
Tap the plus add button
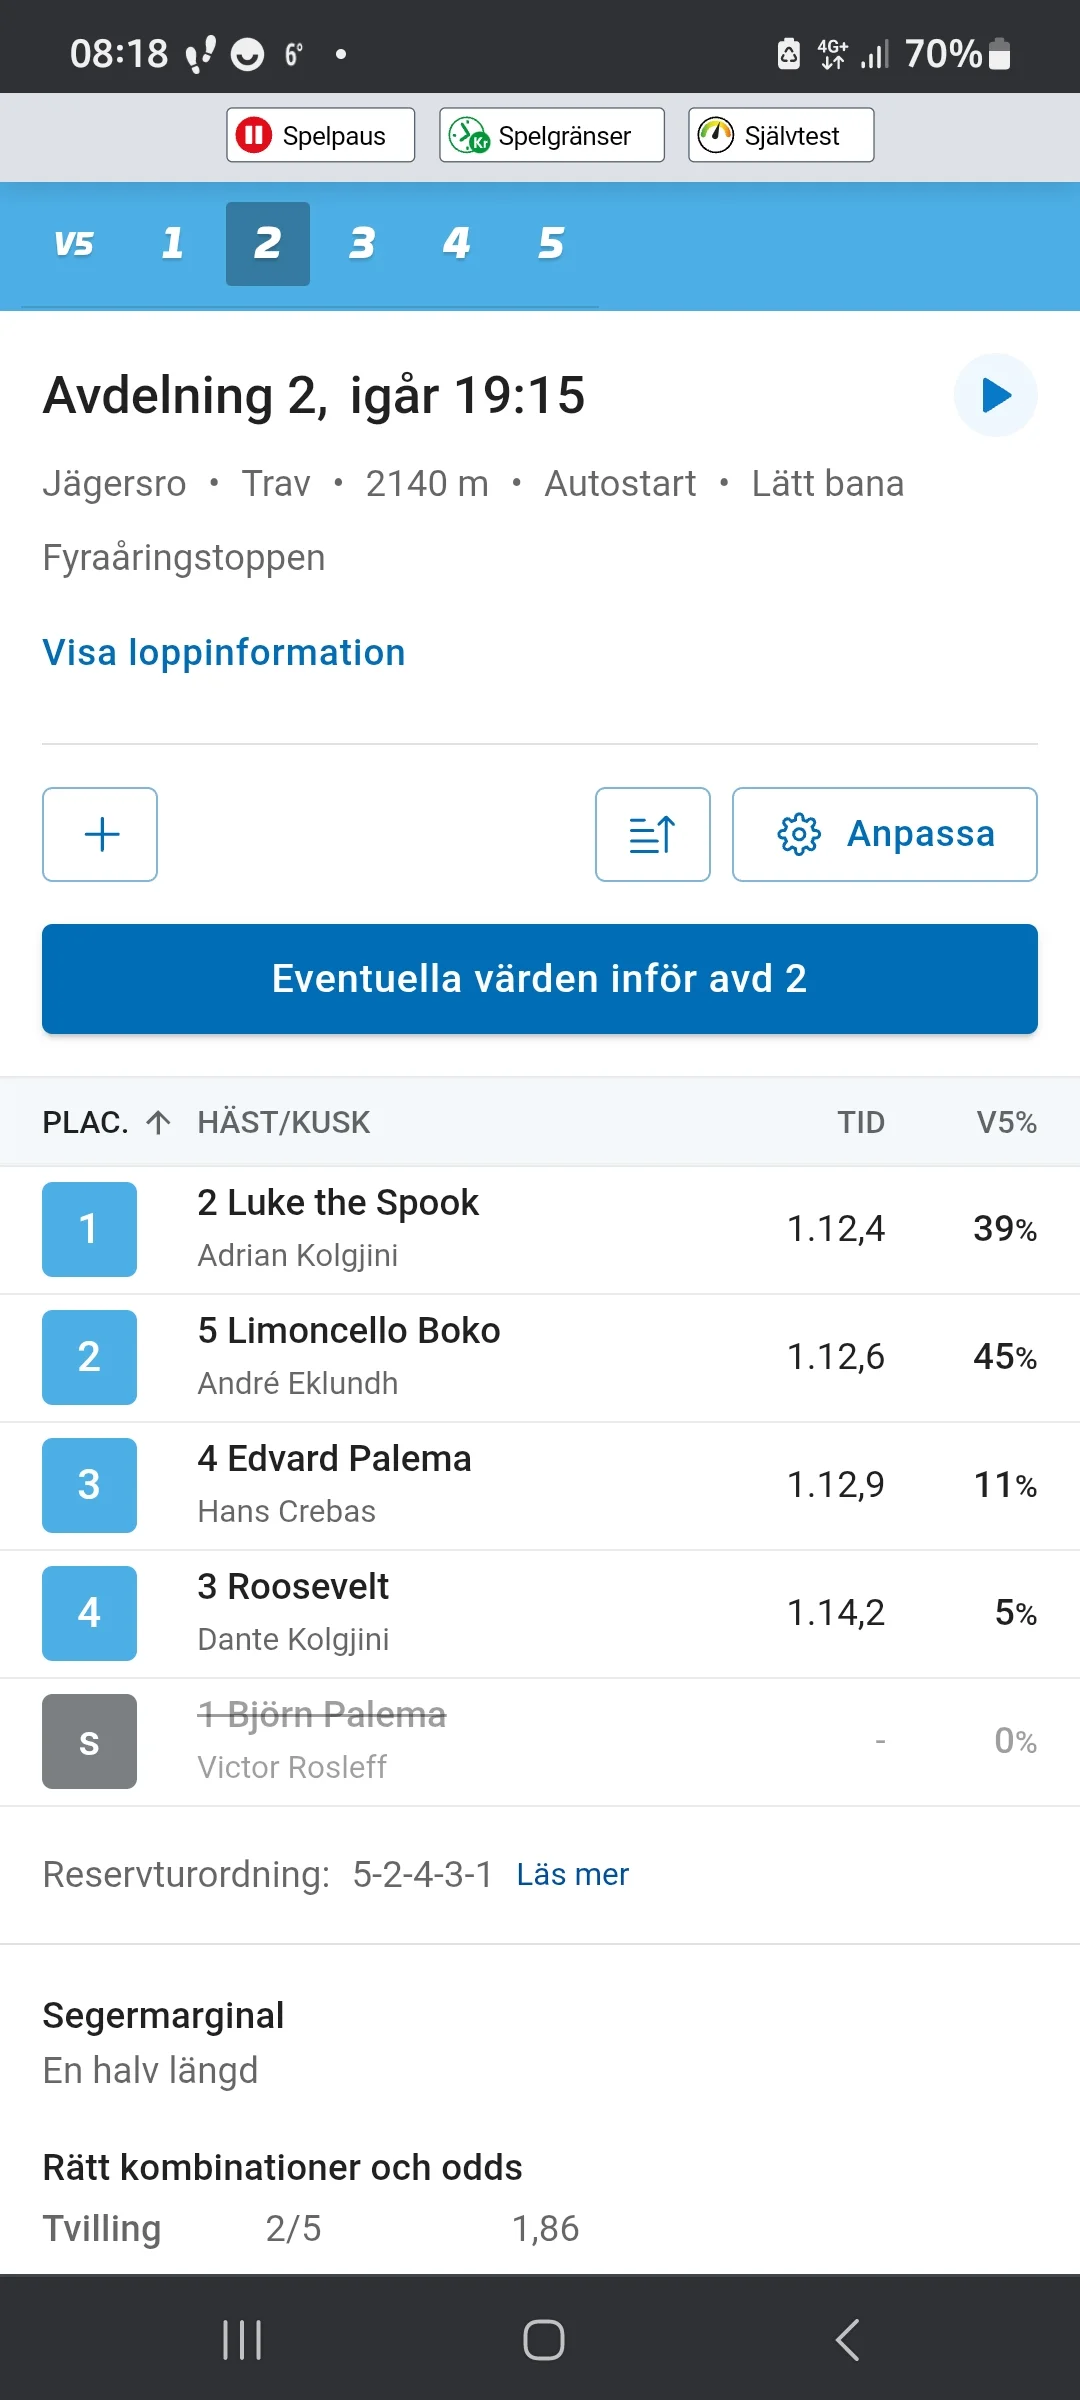pos(100,834)
